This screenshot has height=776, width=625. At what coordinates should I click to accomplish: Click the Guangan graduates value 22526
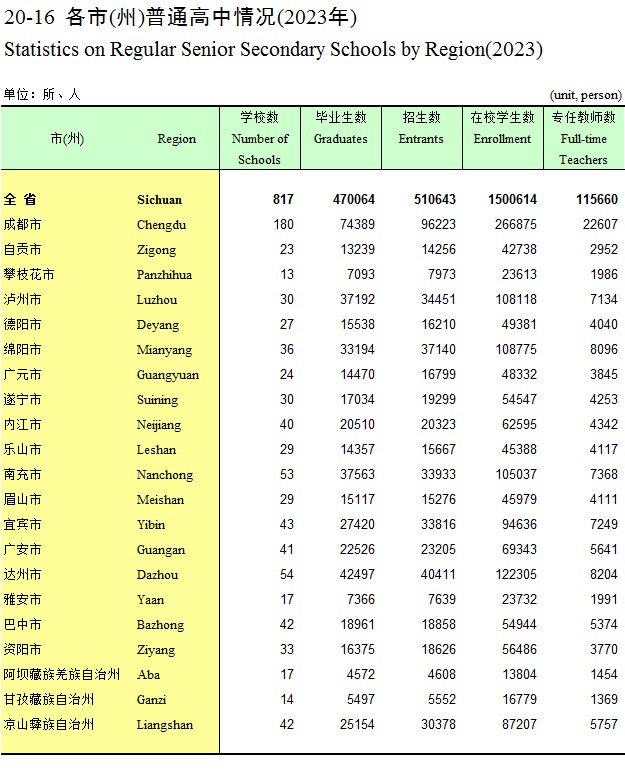pos(357,549)
